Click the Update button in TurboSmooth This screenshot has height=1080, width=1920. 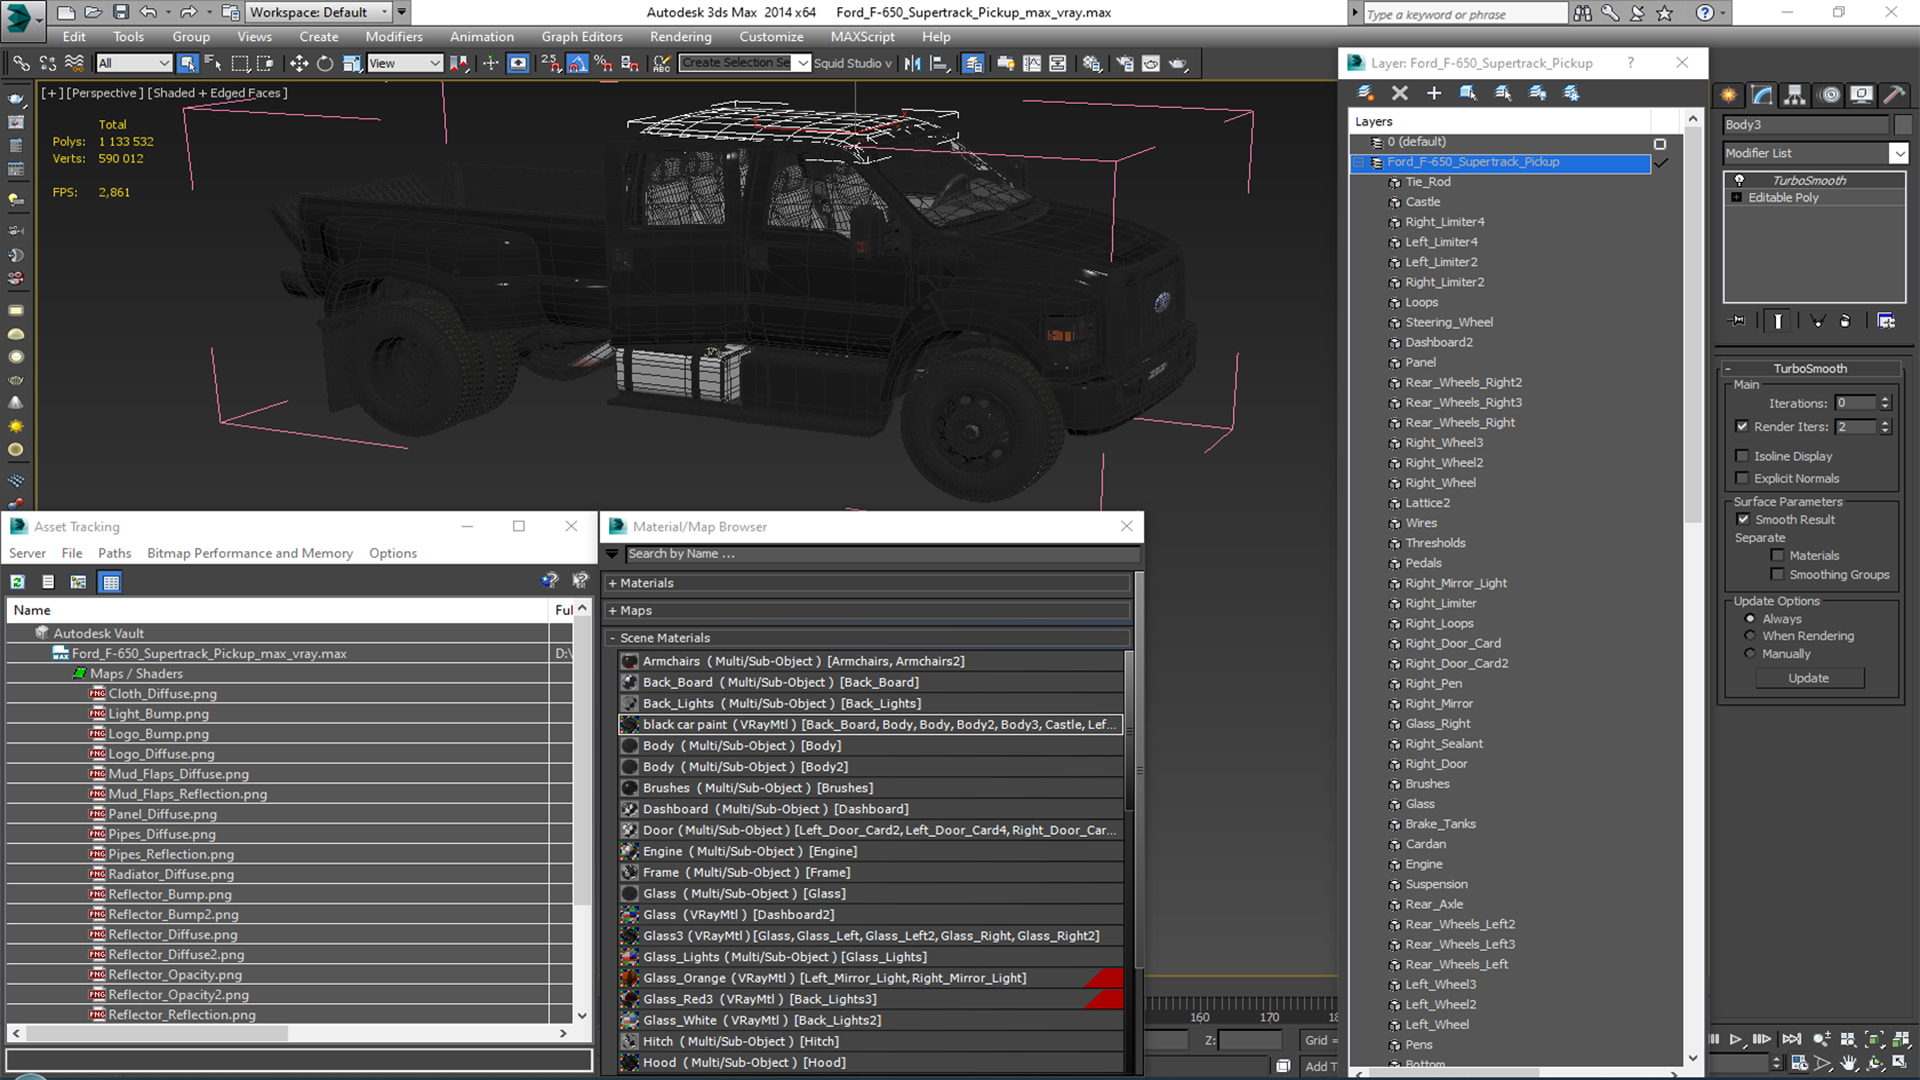tap(1808, 678)
